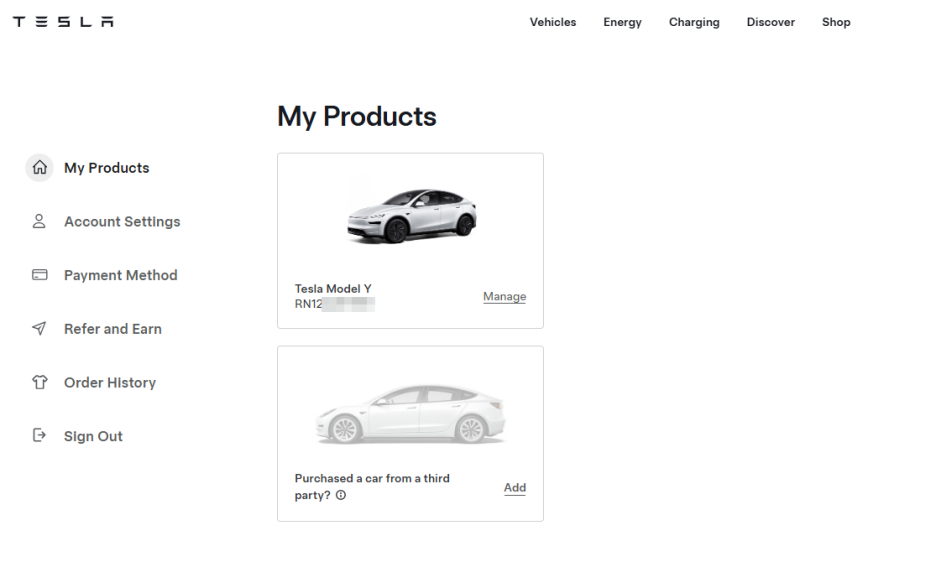Click the Tesla Model Y title text

tap(333, 288)
